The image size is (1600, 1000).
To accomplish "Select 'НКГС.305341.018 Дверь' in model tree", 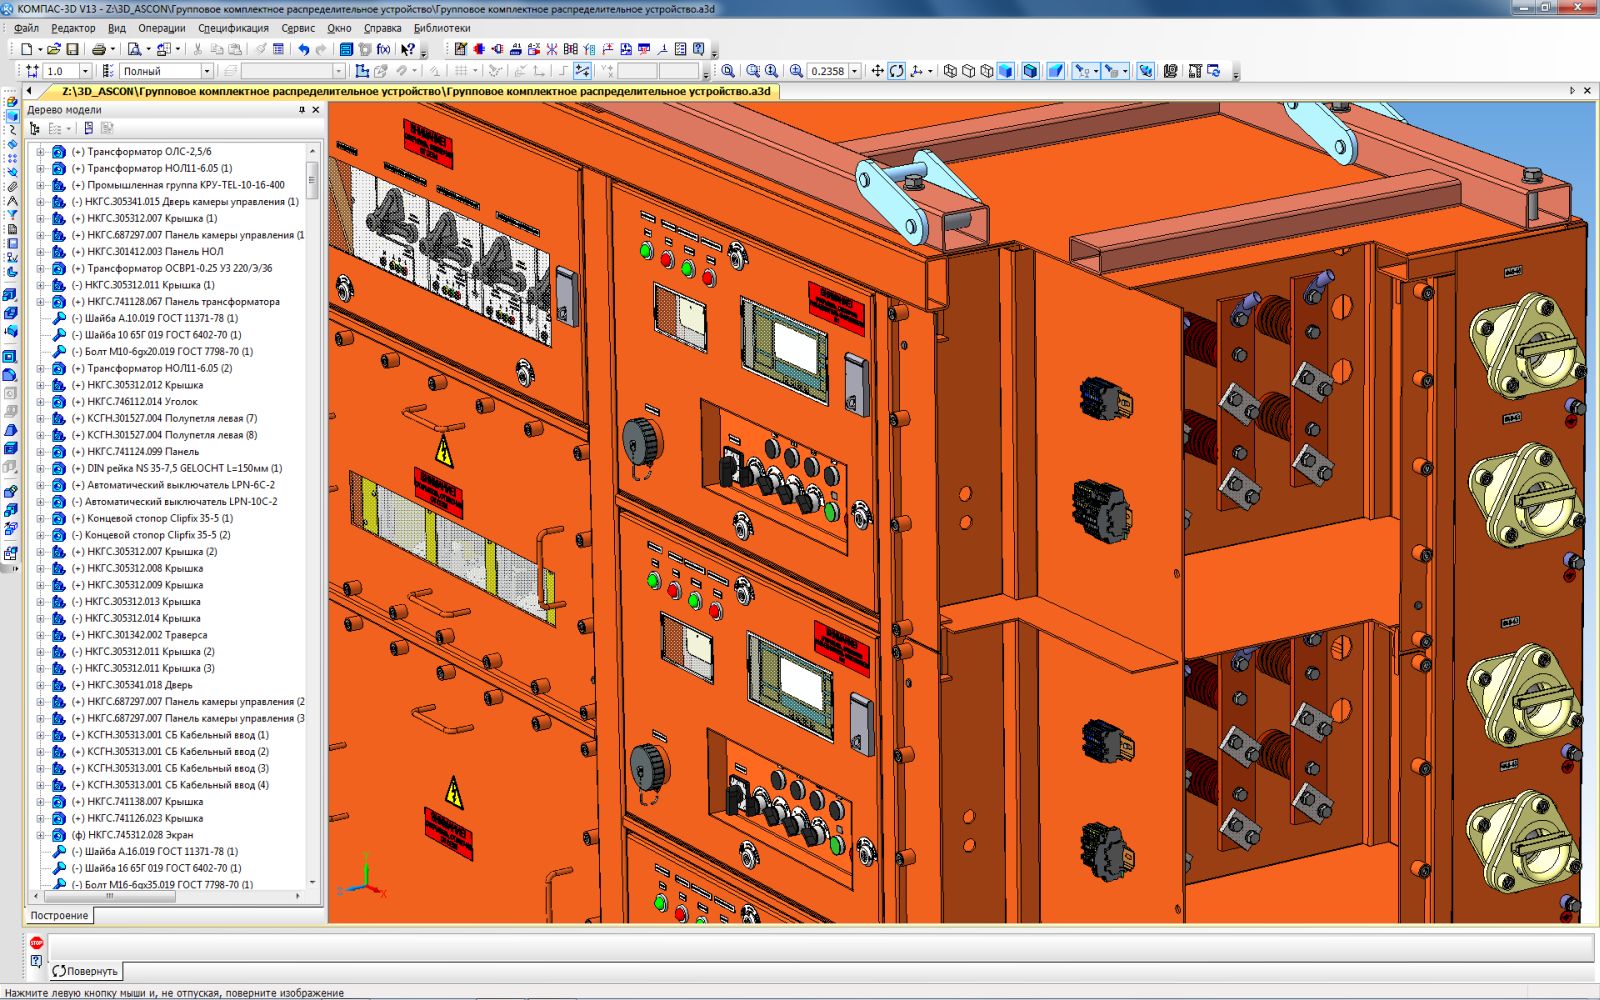I will 139,685.
